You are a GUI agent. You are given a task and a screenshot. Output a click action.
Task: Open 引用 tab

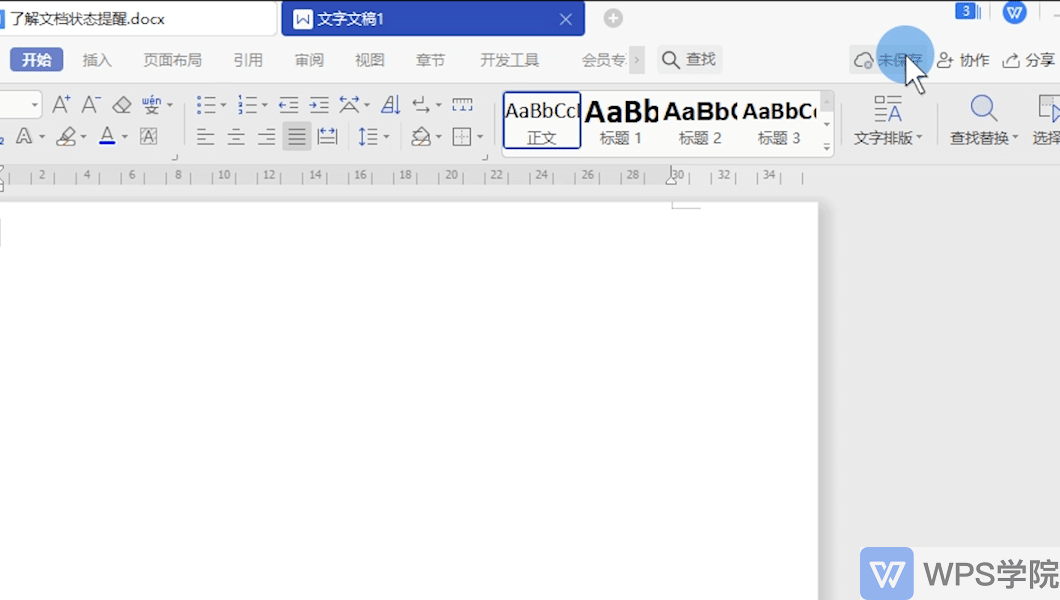[248, 60]
